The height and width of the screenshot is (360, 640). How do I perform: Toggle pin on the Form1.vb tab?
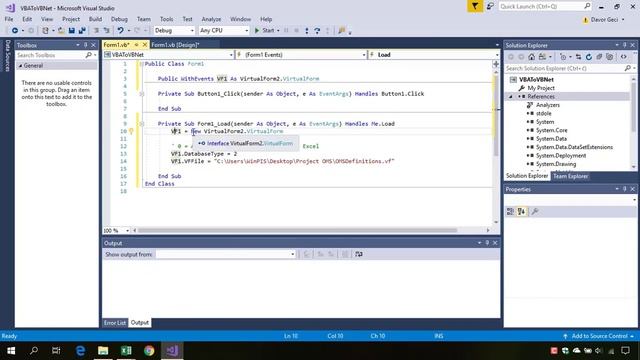click(x=137, y=45)
